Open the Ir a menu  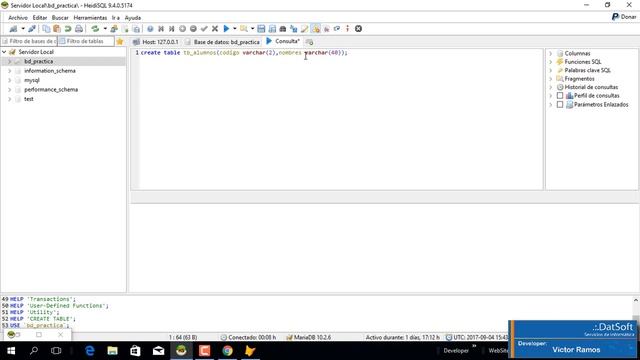click(116, 18)
